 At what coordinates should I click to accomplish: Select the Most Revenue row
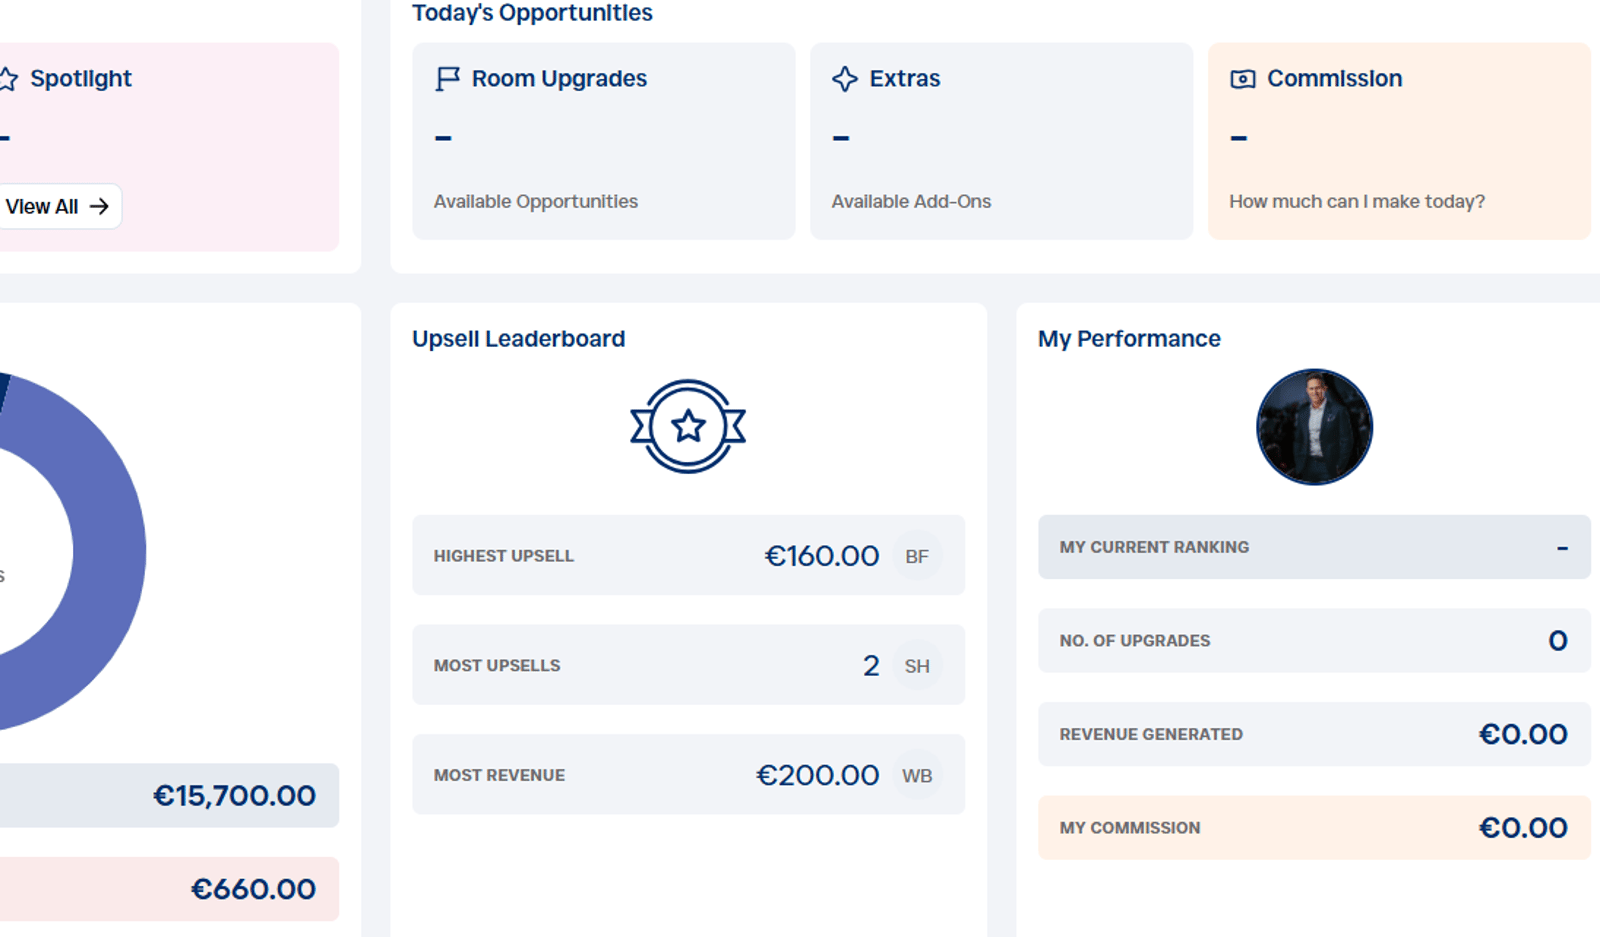[688, 774]
